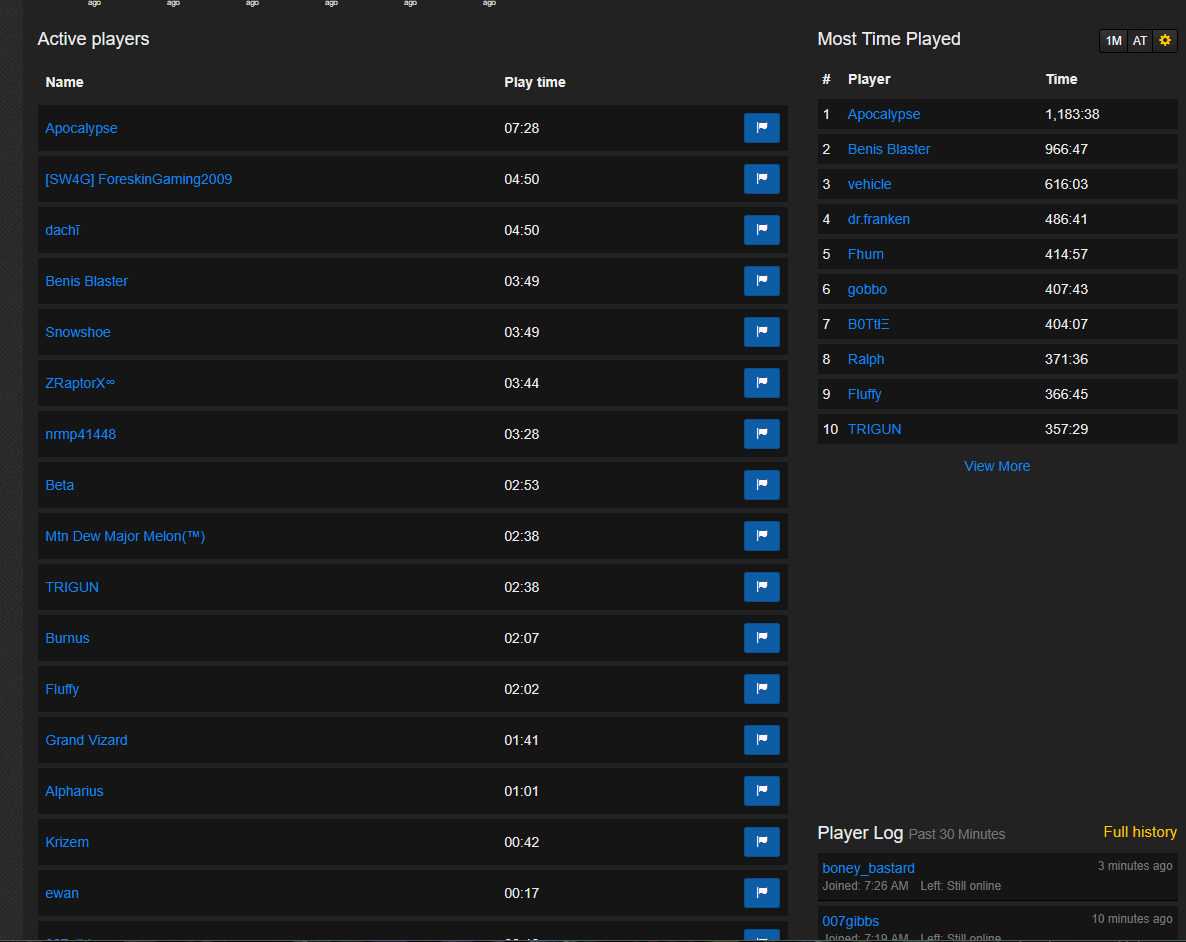Flag Benis Blaster in Active players
The image size is (1186, 942).
tap(762, 281)
